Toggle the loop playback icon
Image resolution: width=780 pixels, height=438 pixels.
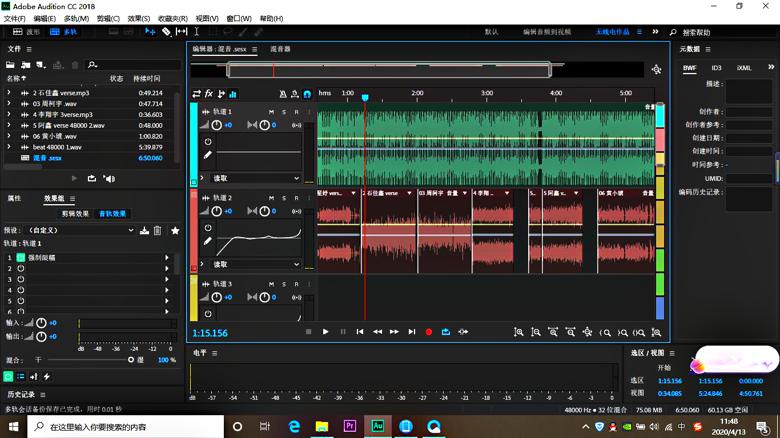tap(446, 332)
